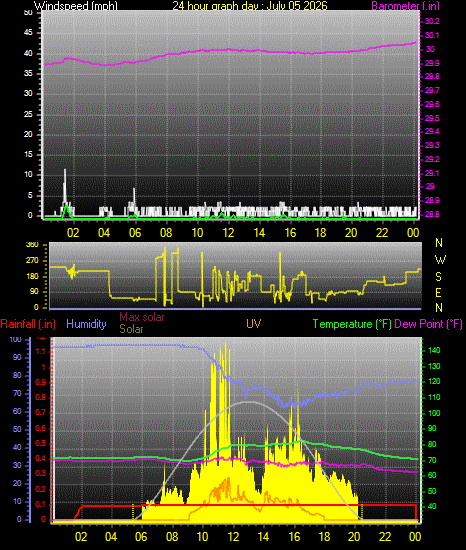The image size is (466, 550).
Task: Click the 0.1 rainfall scale value
Action: pyautogui.click(x=41, y=504)
